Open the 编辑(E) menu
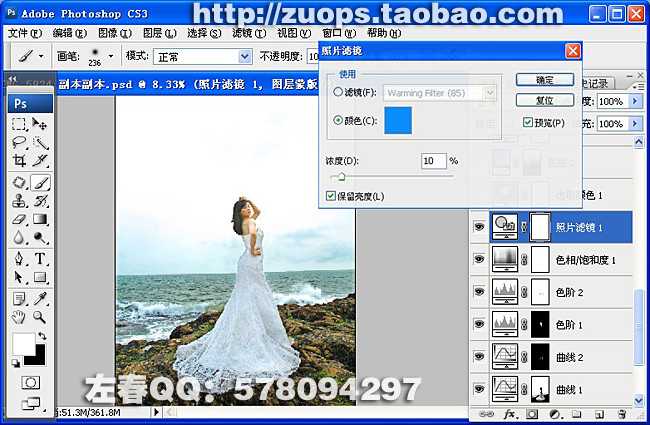Viewport: 650px width, 425px height. click(x=70, y=33)
